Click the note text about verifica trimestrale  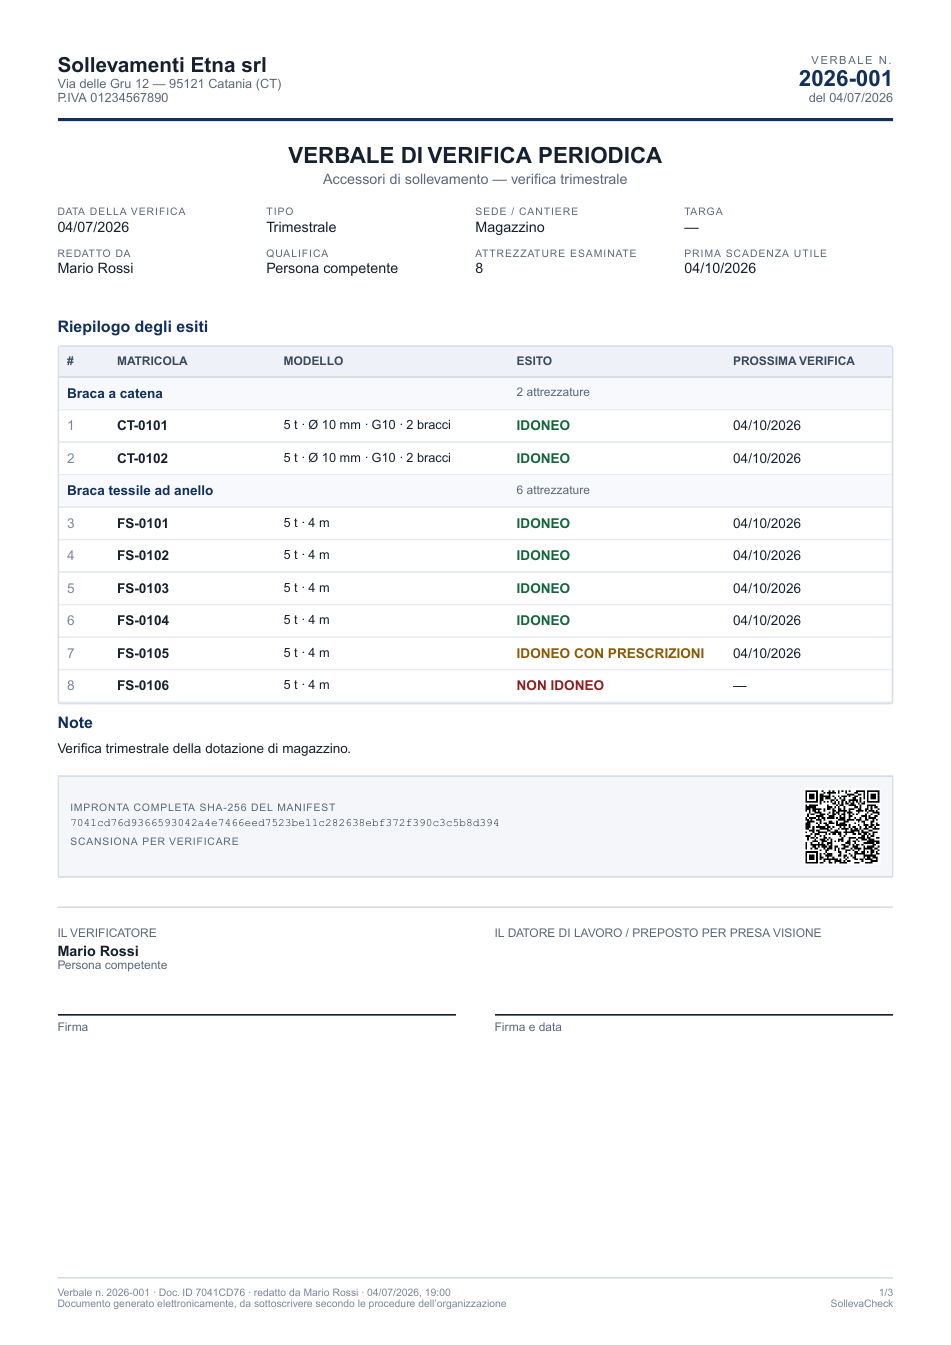pyautogui.click(x=204, y=748)
